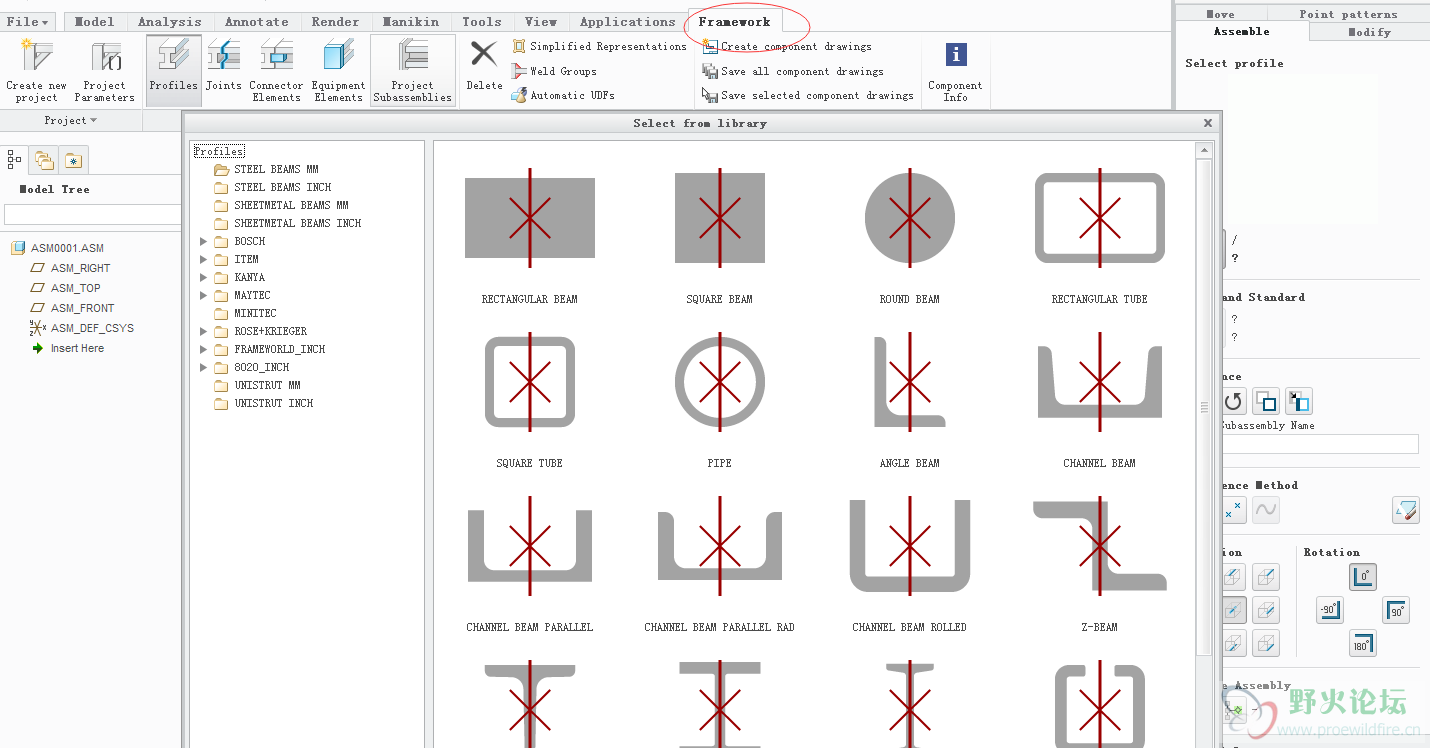Click Save selected component drawings
The width and height of the screenshot is (1430, 748).
808,95
